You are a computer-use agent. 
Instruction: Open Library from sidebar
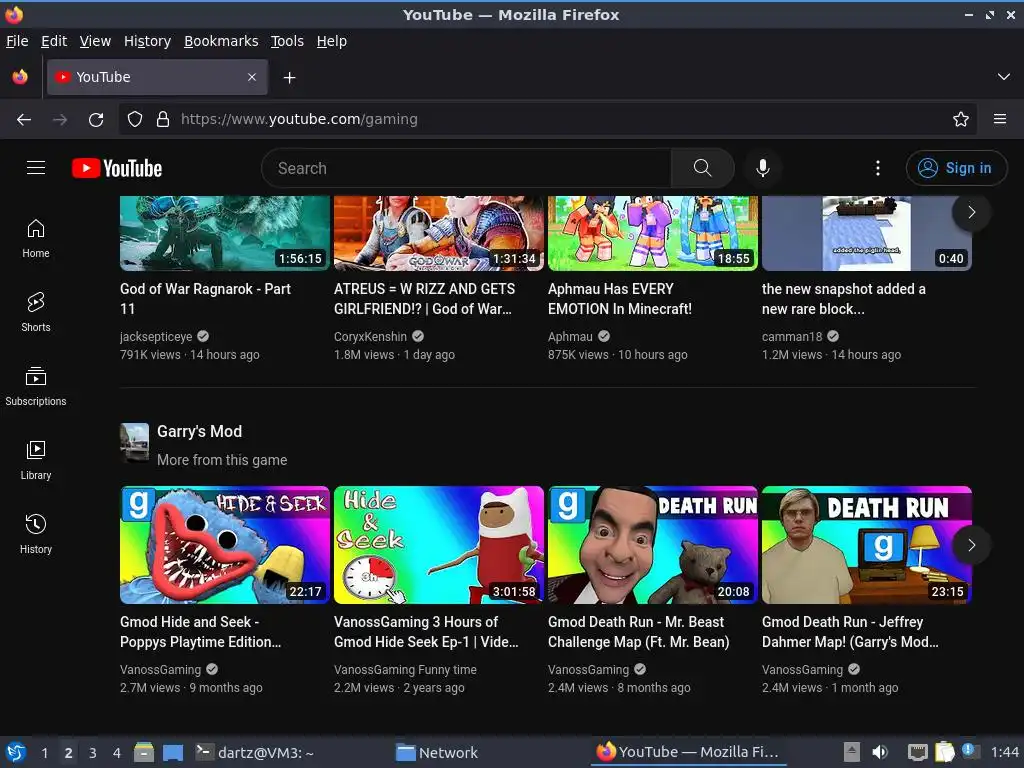click(x=36, y=460)
